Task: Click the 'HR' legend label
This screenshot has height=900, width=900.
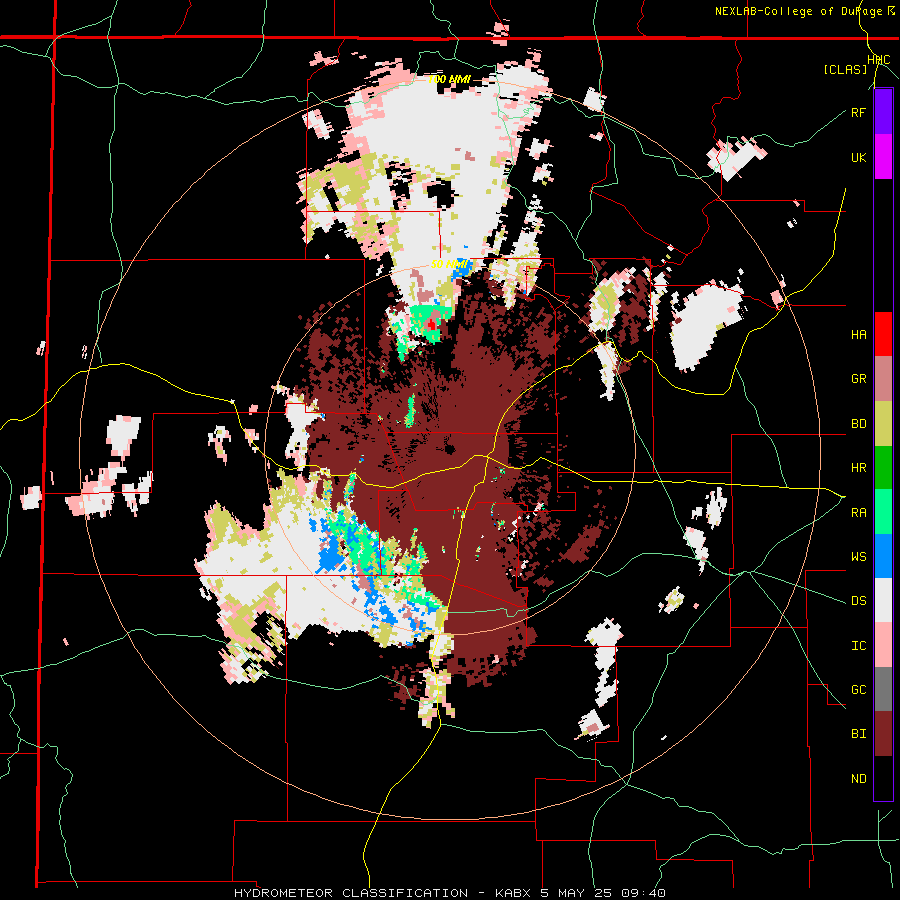Action: (858, 468)
